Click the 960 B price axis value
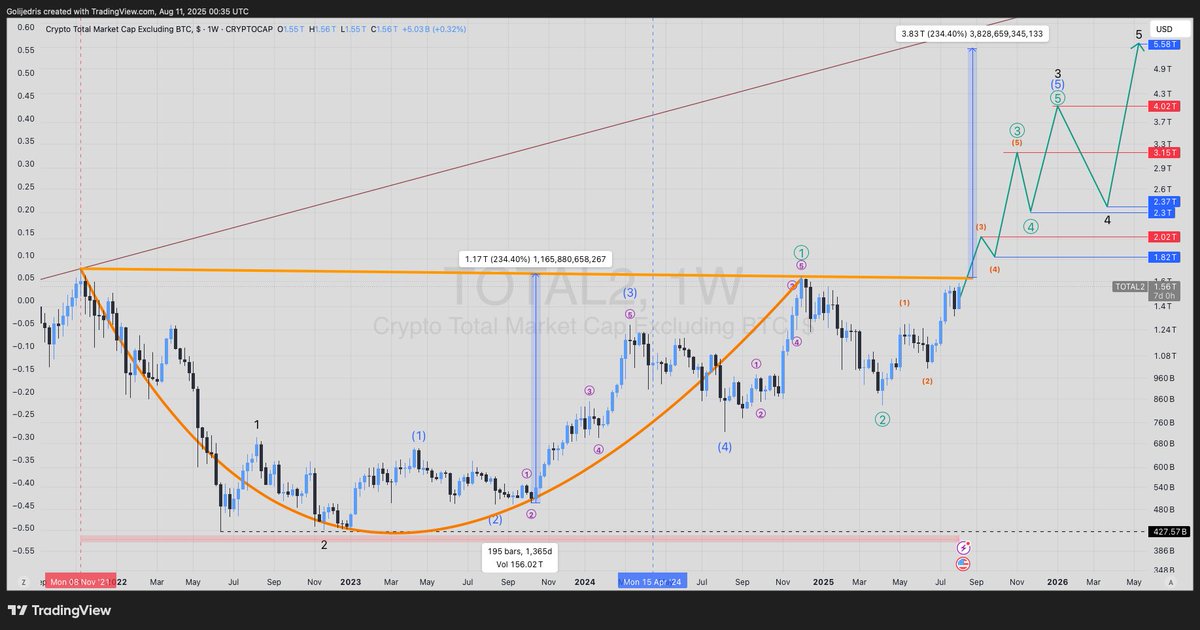Image resolution: width=1200 pixels, height=630 pixels. tap(1163, 378)
